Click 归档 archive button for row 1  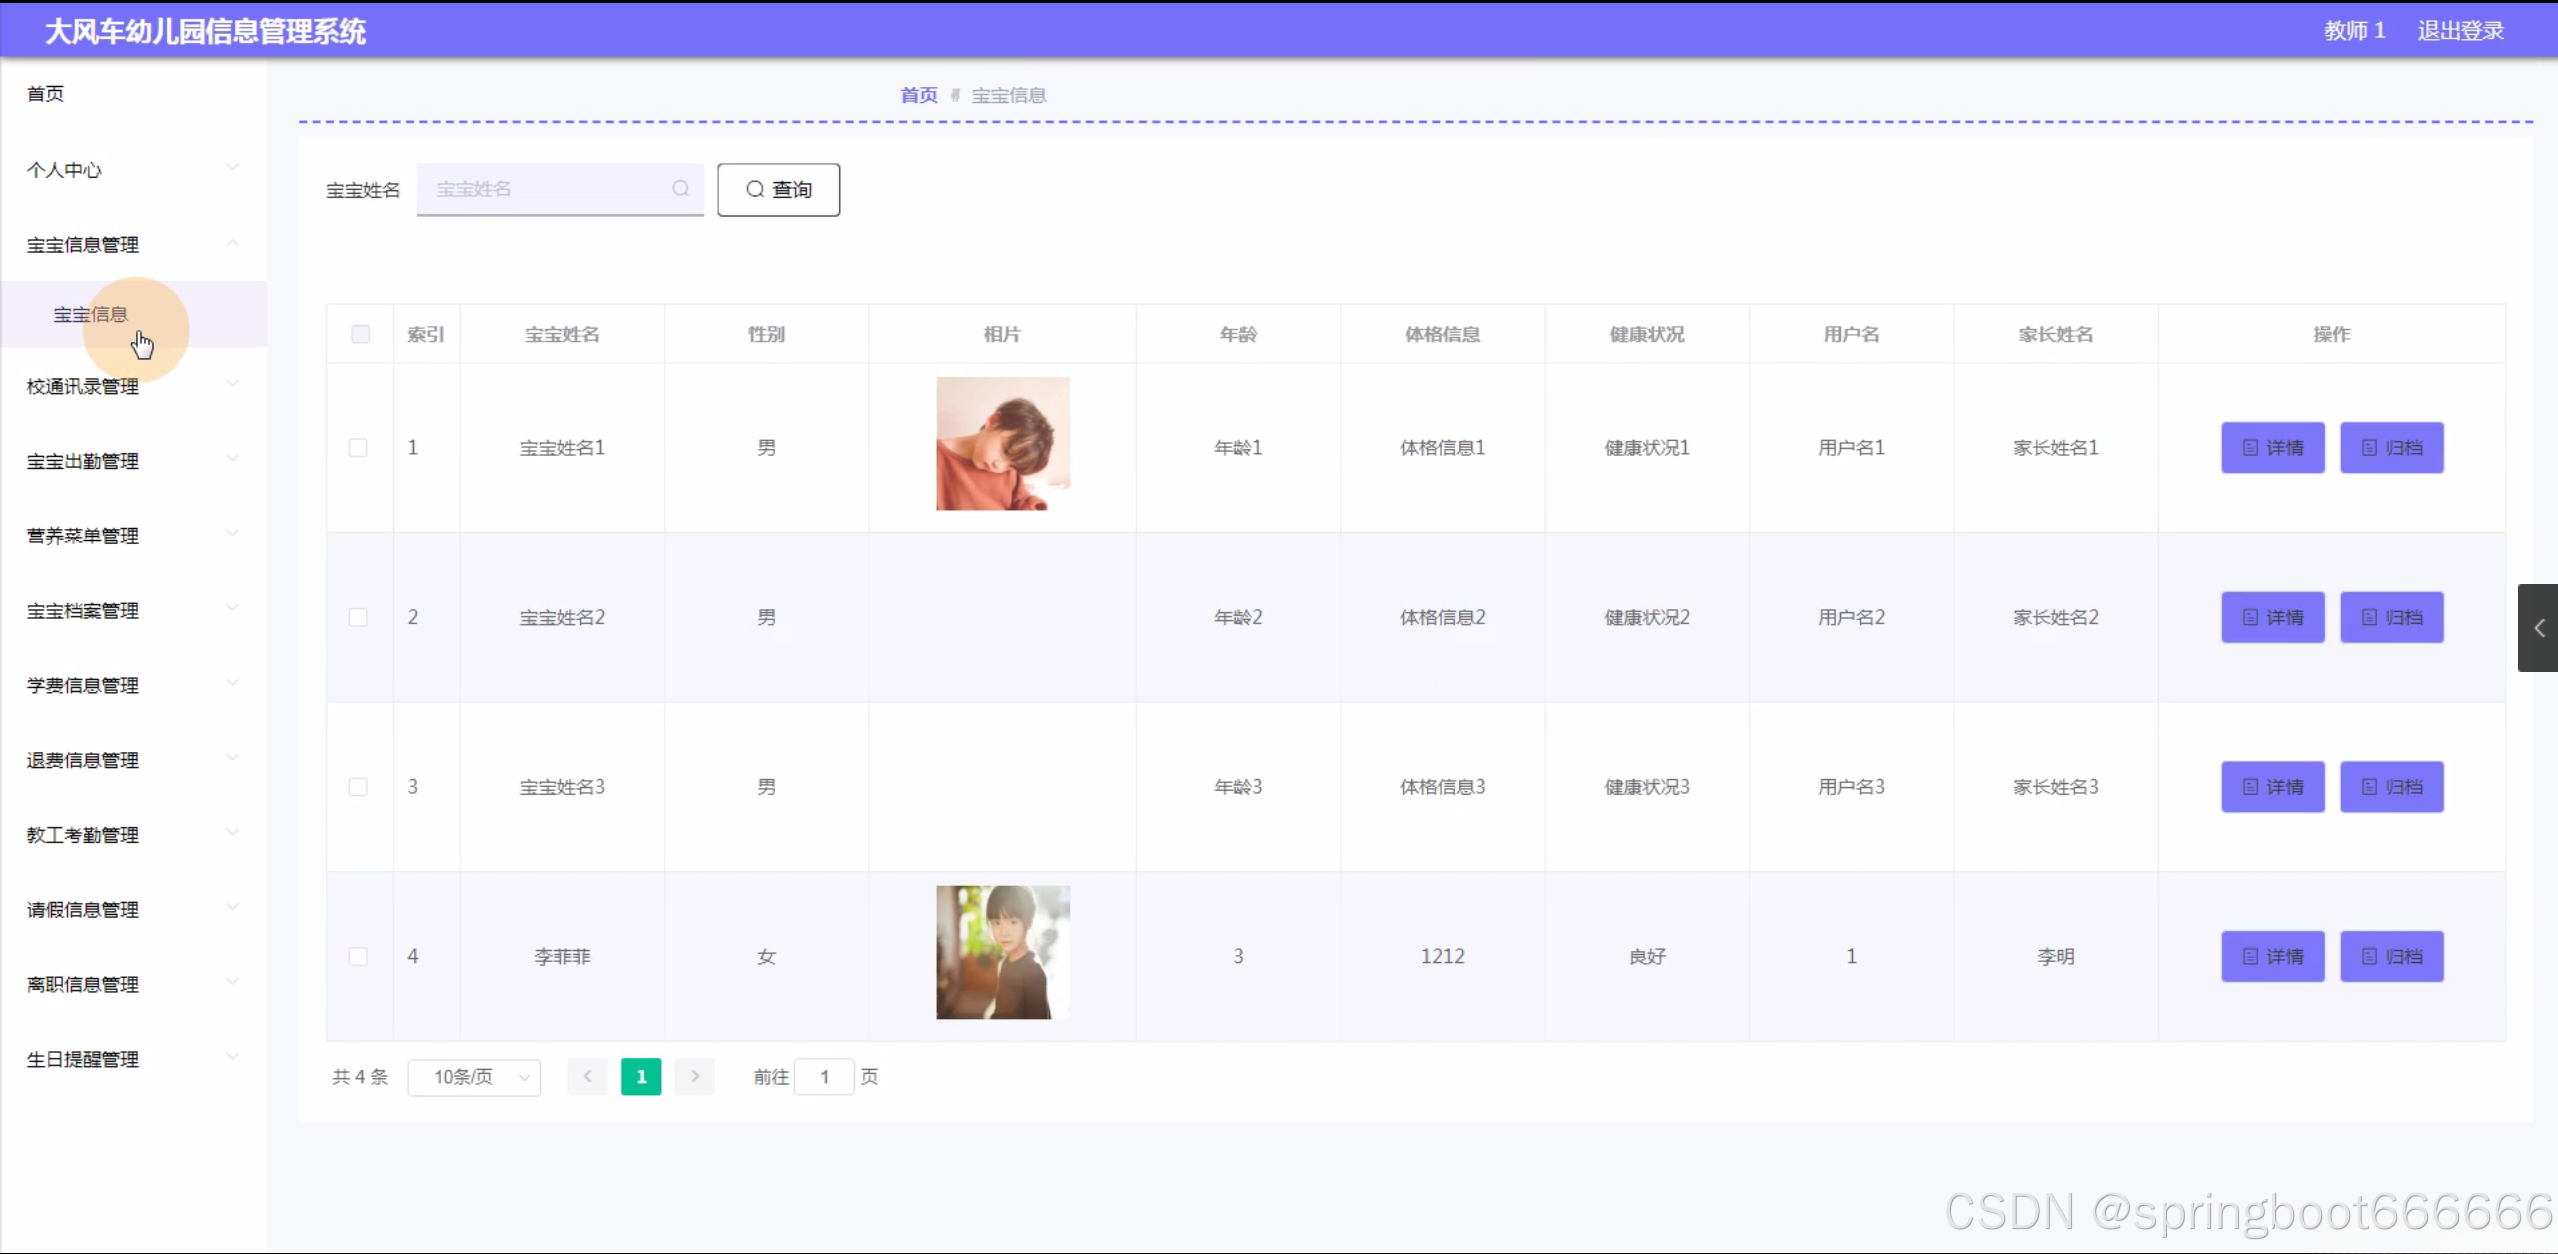click(2391, 447)
